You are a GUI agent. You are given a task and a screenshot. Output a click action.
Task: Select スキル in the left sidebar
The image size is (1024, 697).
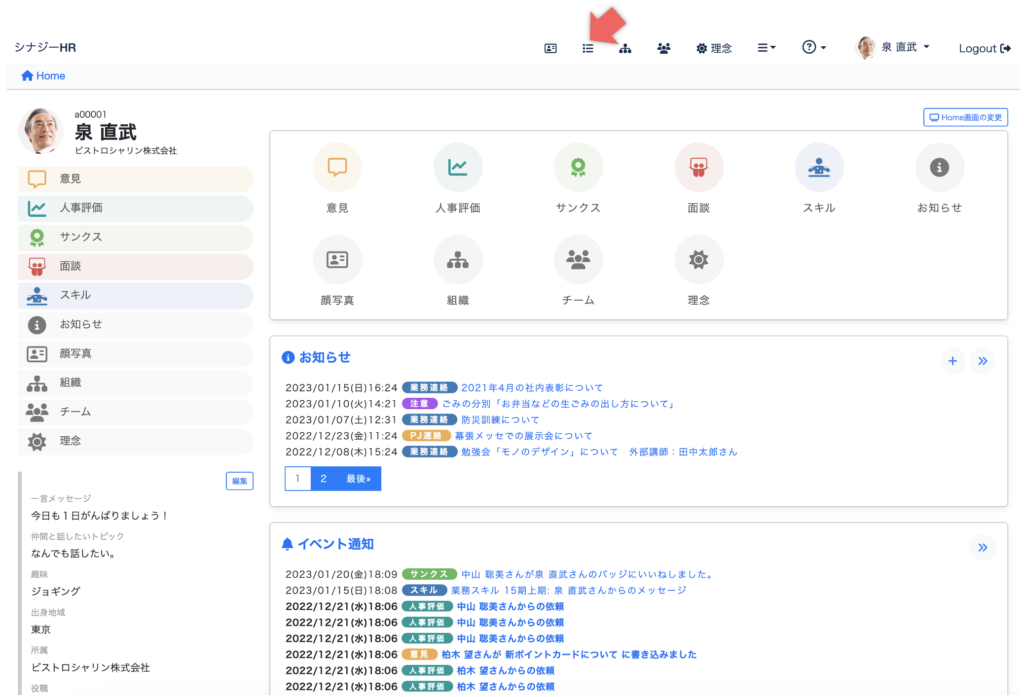(x=135, y=296)
